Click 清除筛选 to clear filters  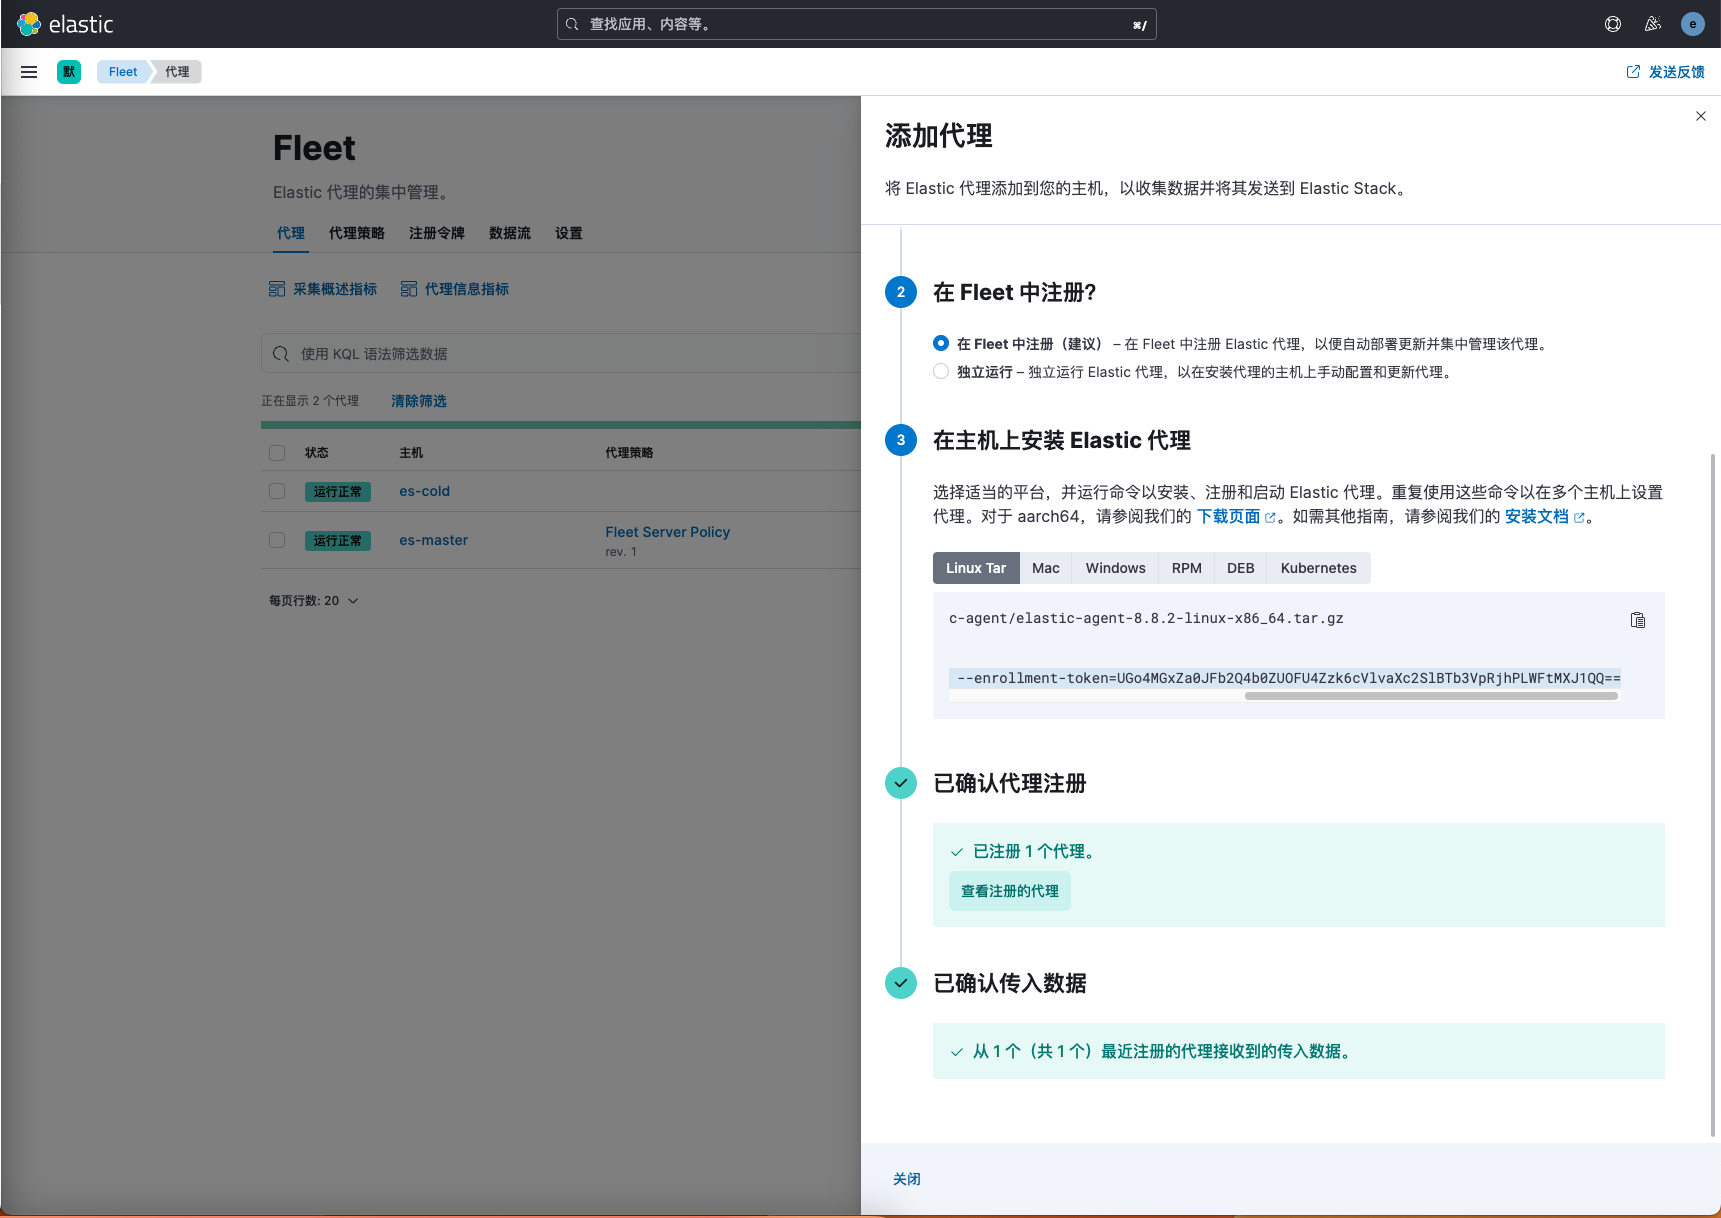(x=419, y=401)
